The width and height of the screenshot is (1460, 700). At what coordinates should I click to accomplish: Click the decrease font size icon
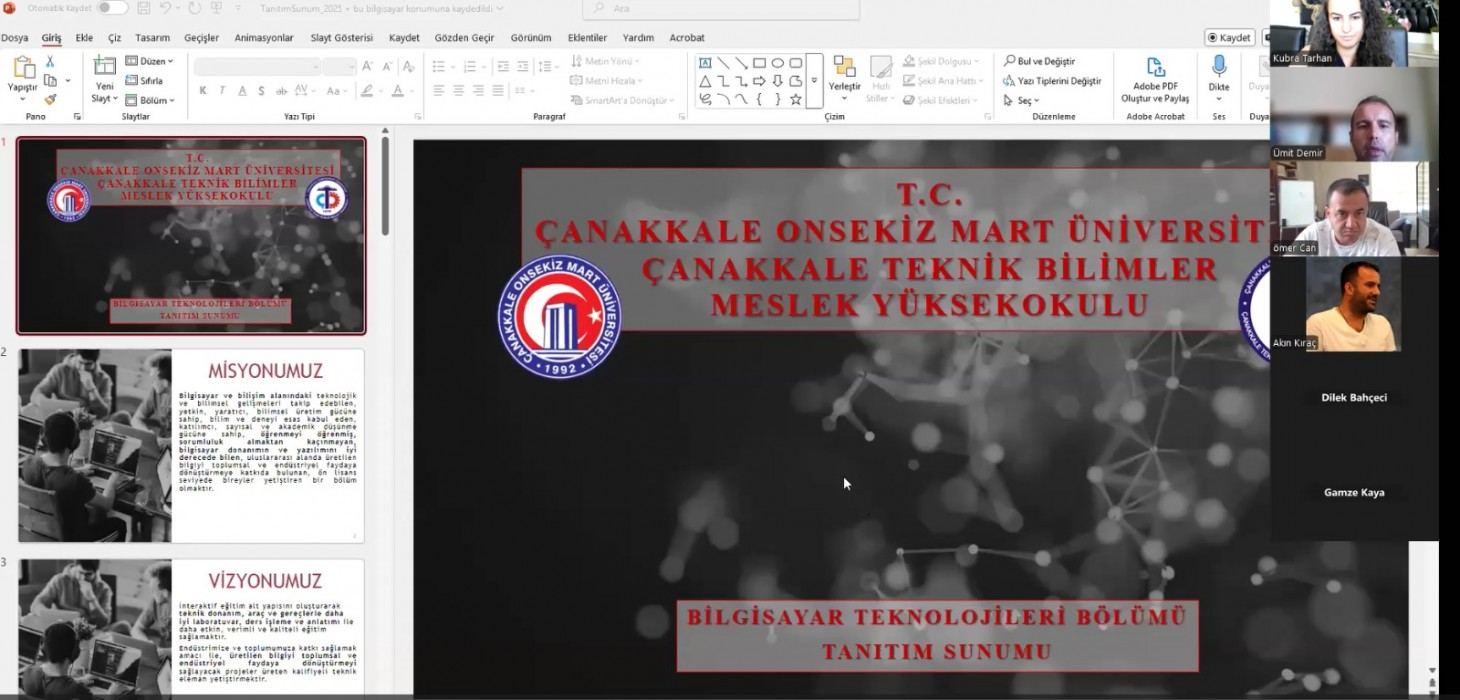point(386,66)
